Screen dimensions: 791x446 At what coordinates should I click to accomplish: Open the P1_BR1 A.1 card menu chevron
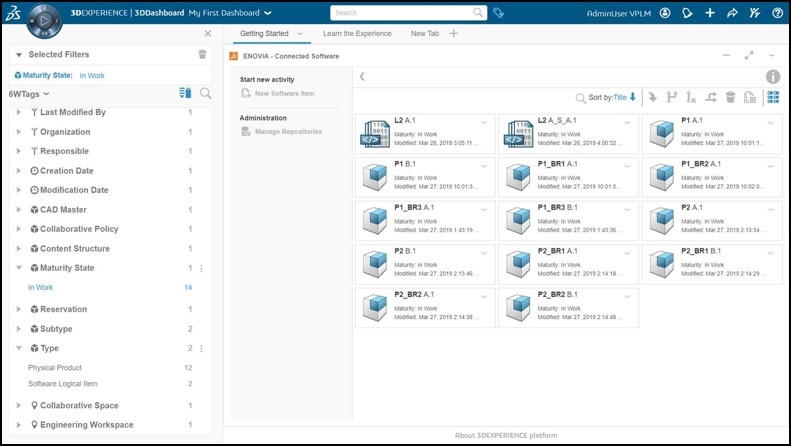[627, 166]
